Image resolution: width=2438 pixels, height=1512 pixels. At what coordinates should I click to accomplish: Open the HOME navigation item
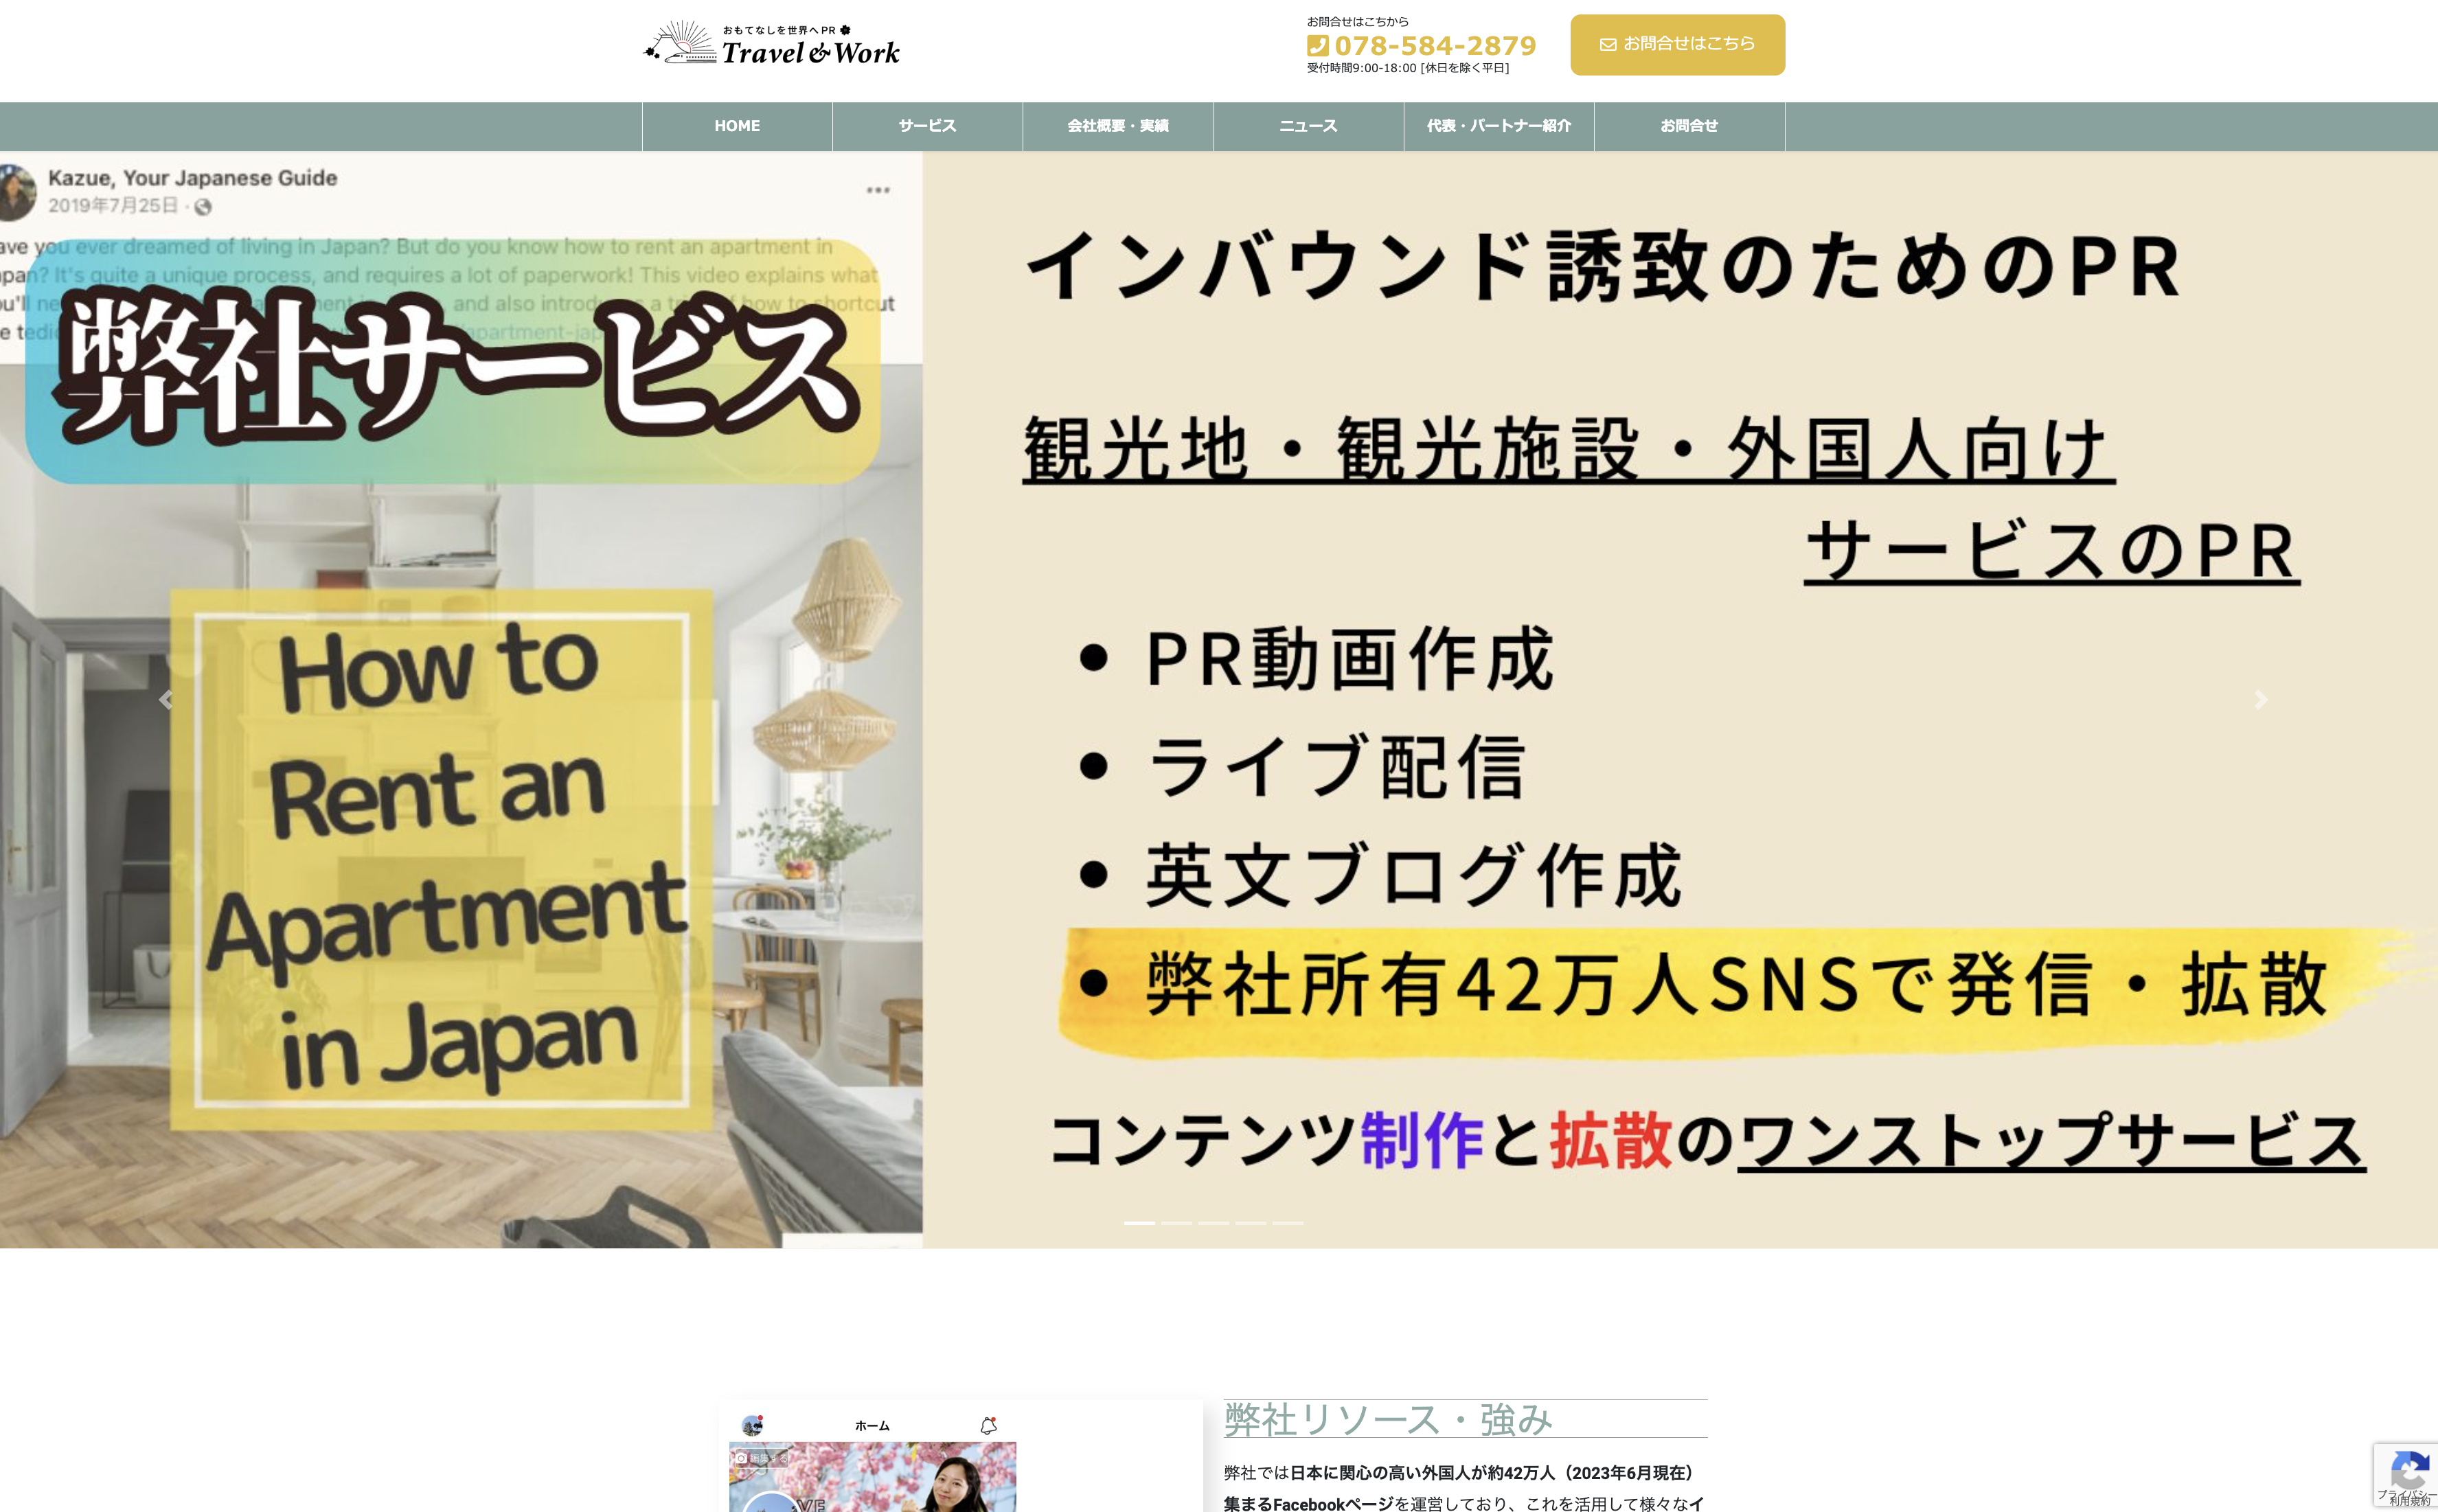(x=737, y=126)
